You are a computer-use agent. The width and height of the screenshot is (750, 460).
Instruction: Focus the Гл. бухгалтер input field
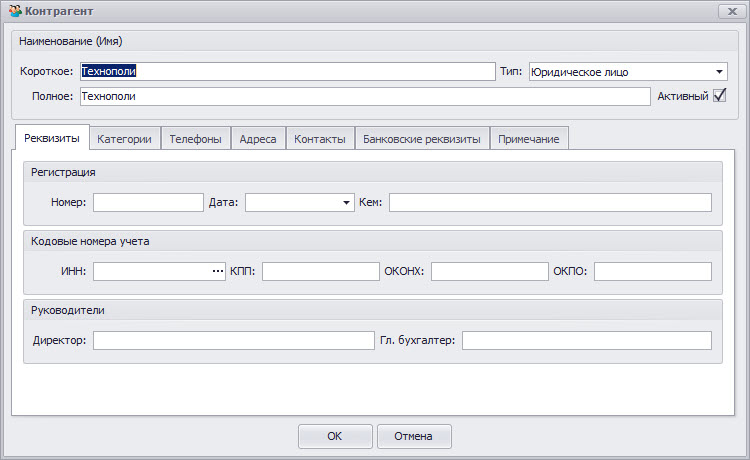pyautogui.click(x=587, y=340)
